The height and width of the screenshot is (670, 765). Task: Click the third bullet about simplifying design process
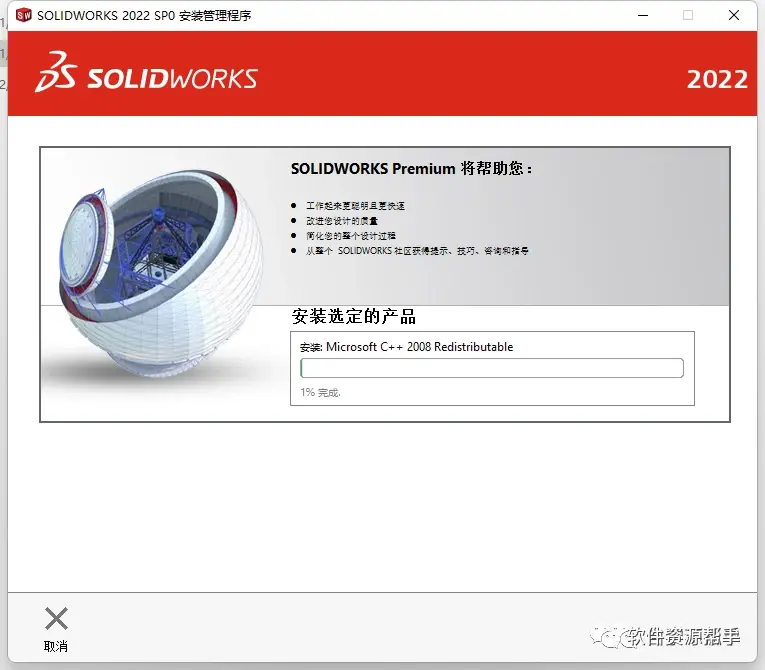pyautogui.click(x=351, y=236)
